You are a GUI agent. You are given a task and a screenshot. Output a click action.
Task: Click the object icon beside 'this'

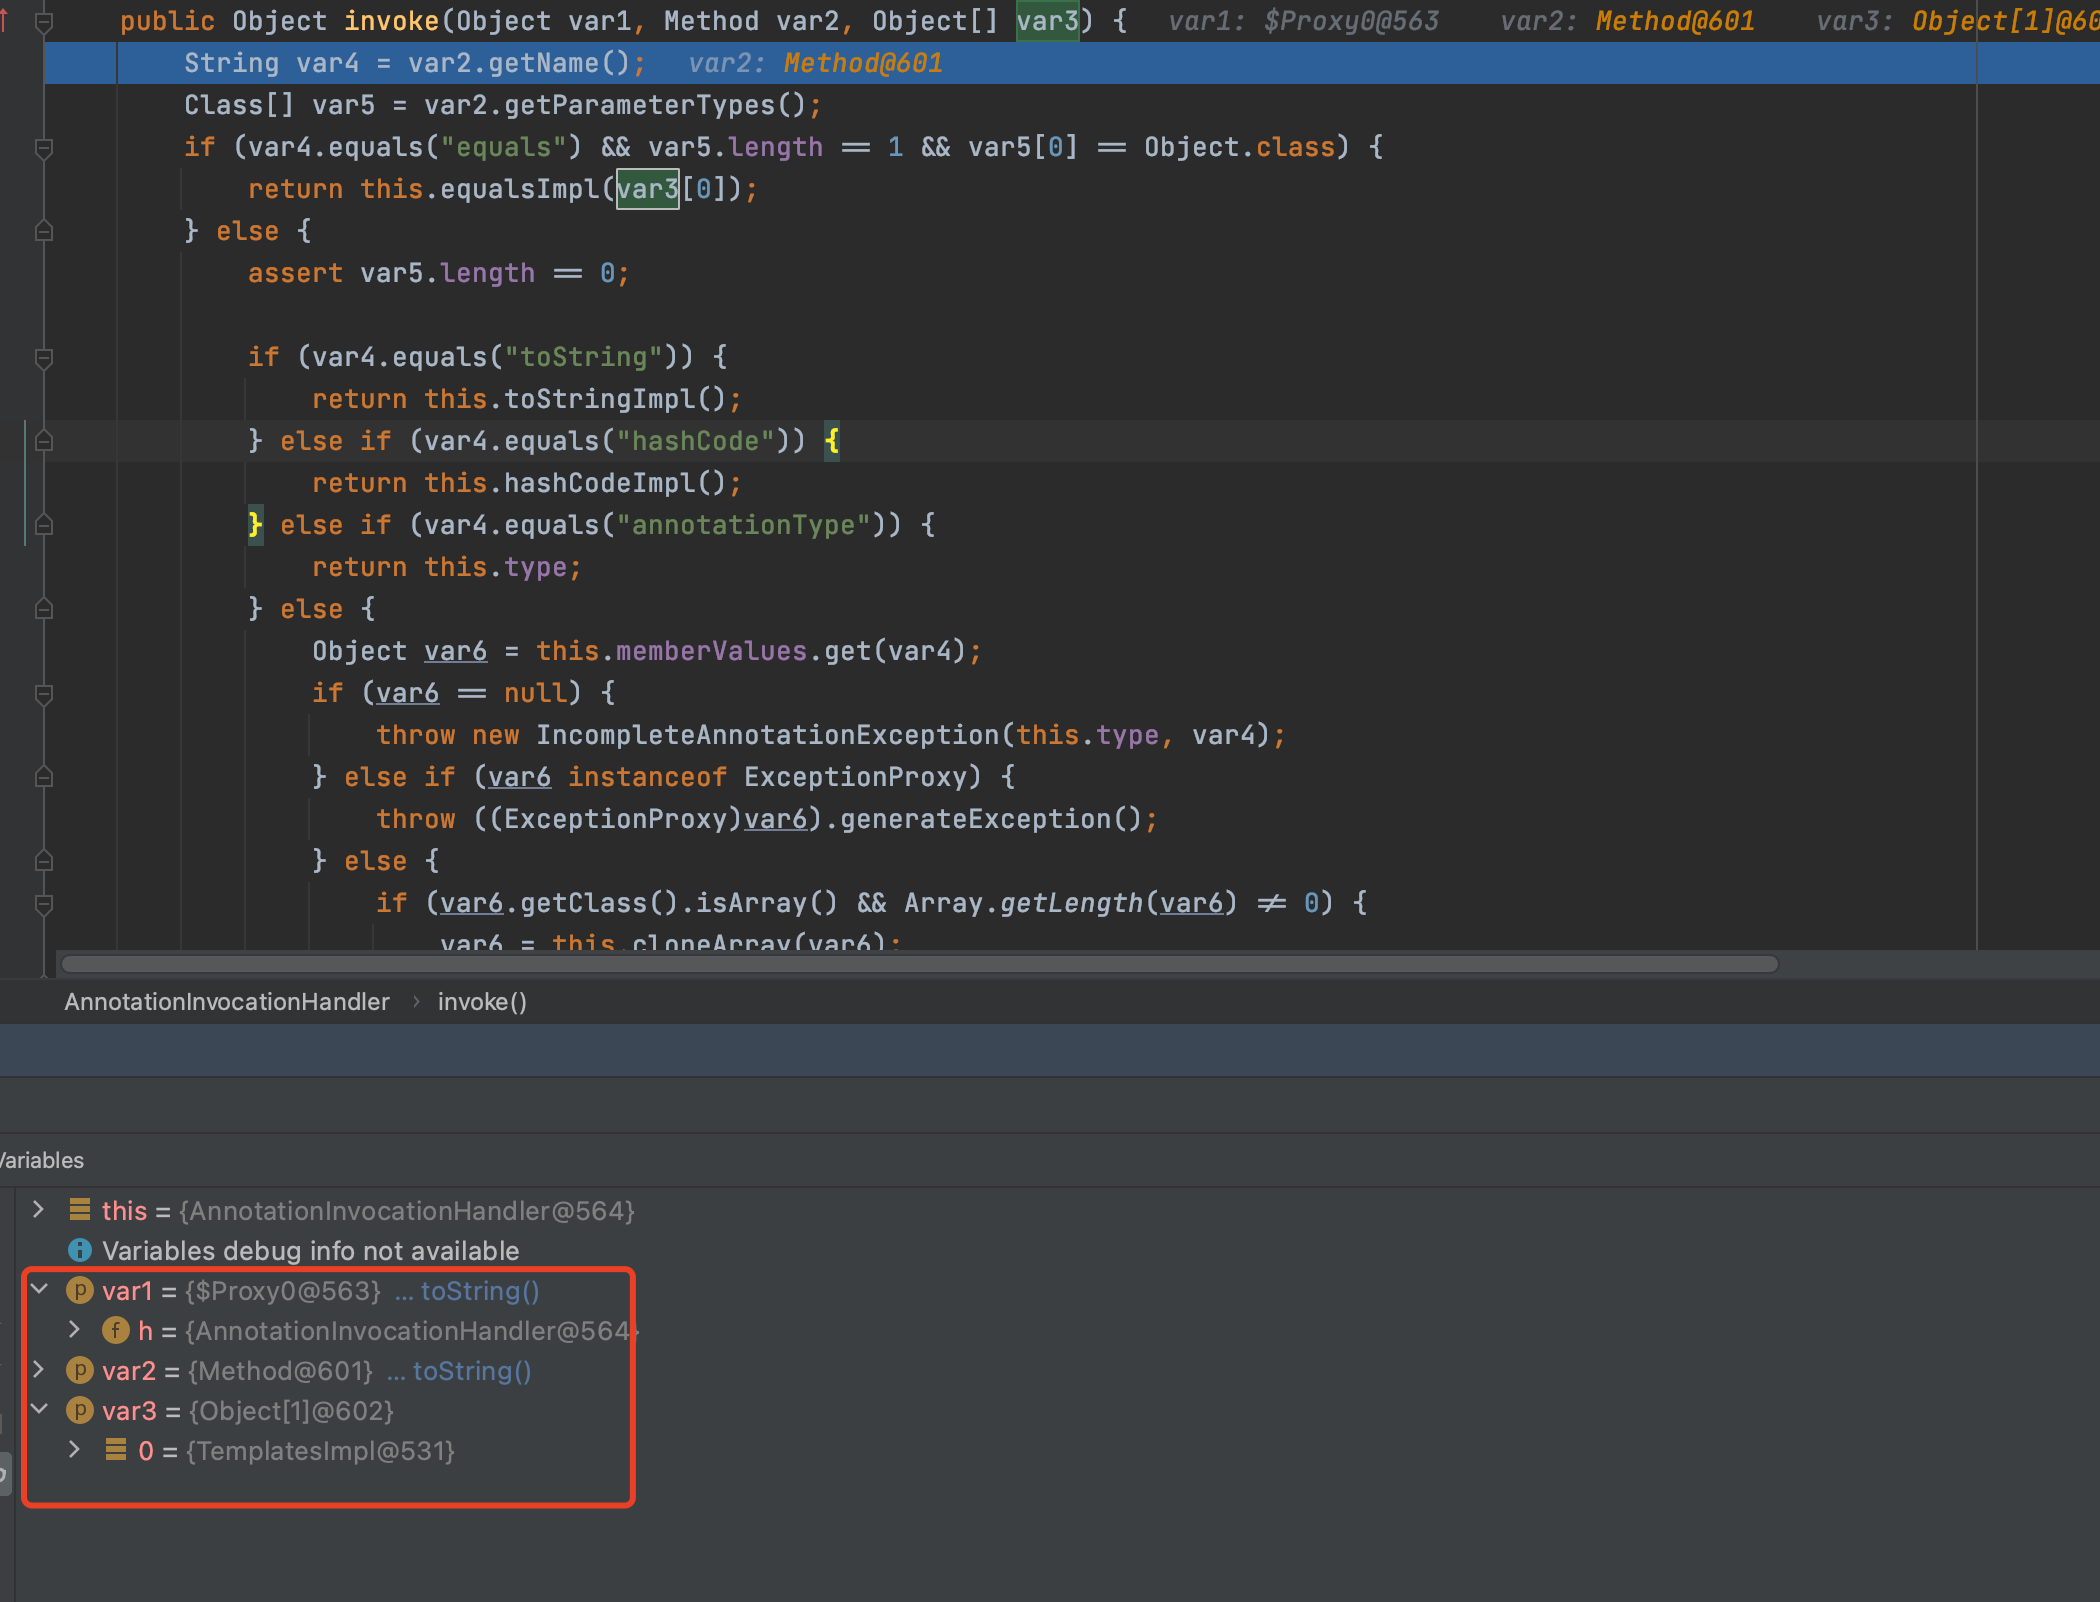tap(80, 1210)
